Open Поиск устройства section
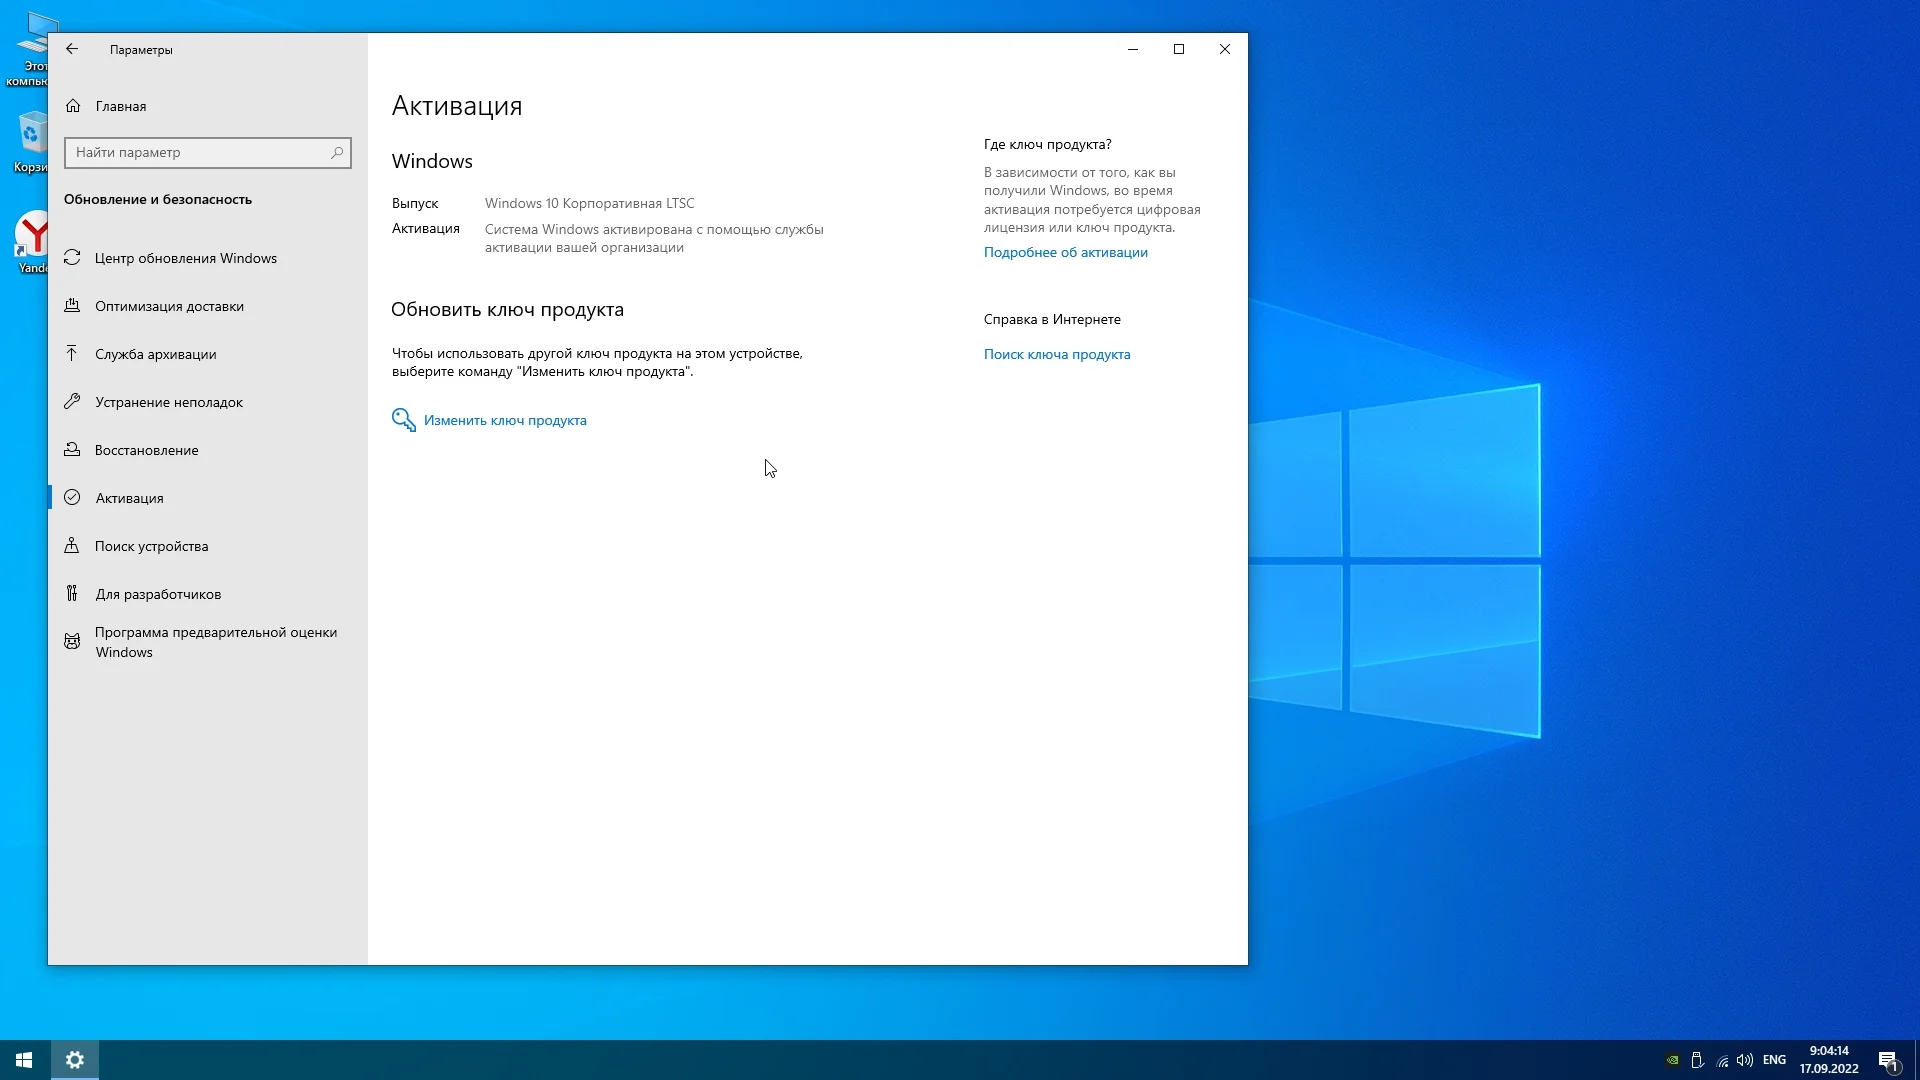Screen dimensions: 1920x1080 tap(151, 546)
